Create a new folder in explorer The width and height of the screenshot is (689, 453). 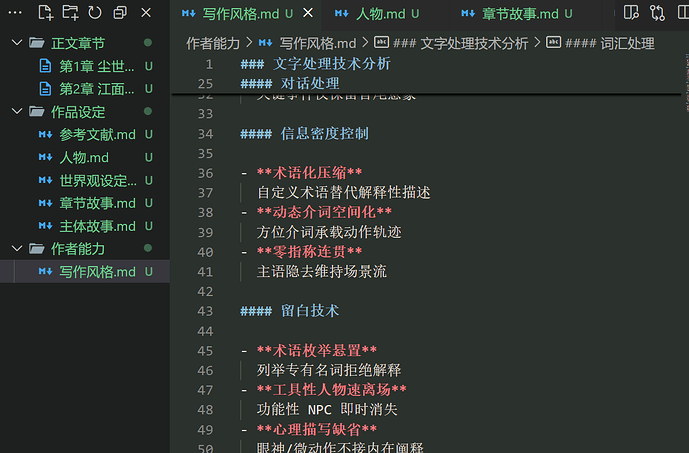tap(70, 13)
